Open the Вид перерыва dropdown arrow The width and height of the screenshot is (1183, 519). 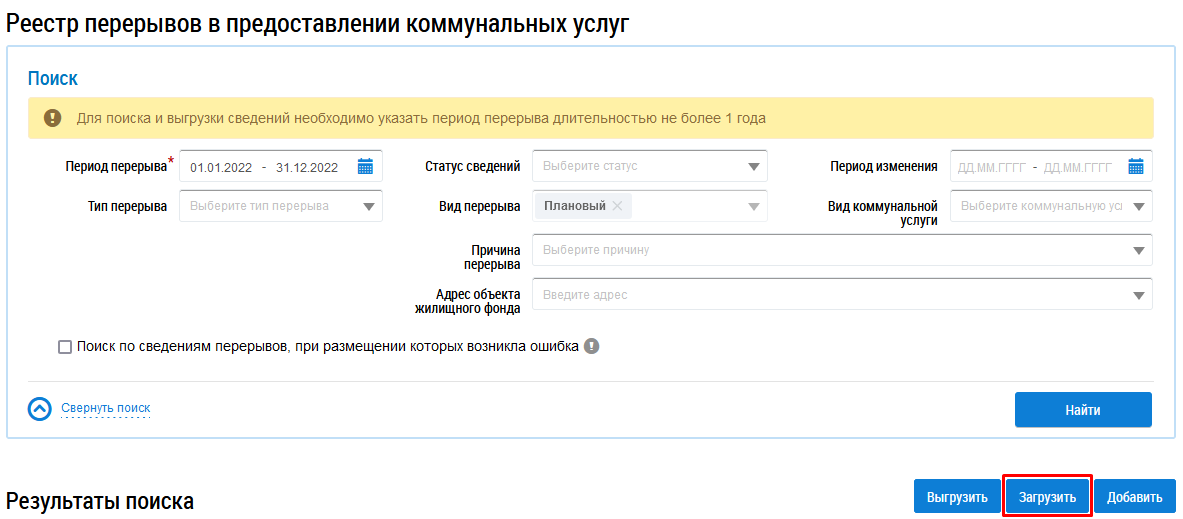pos(753,207)
